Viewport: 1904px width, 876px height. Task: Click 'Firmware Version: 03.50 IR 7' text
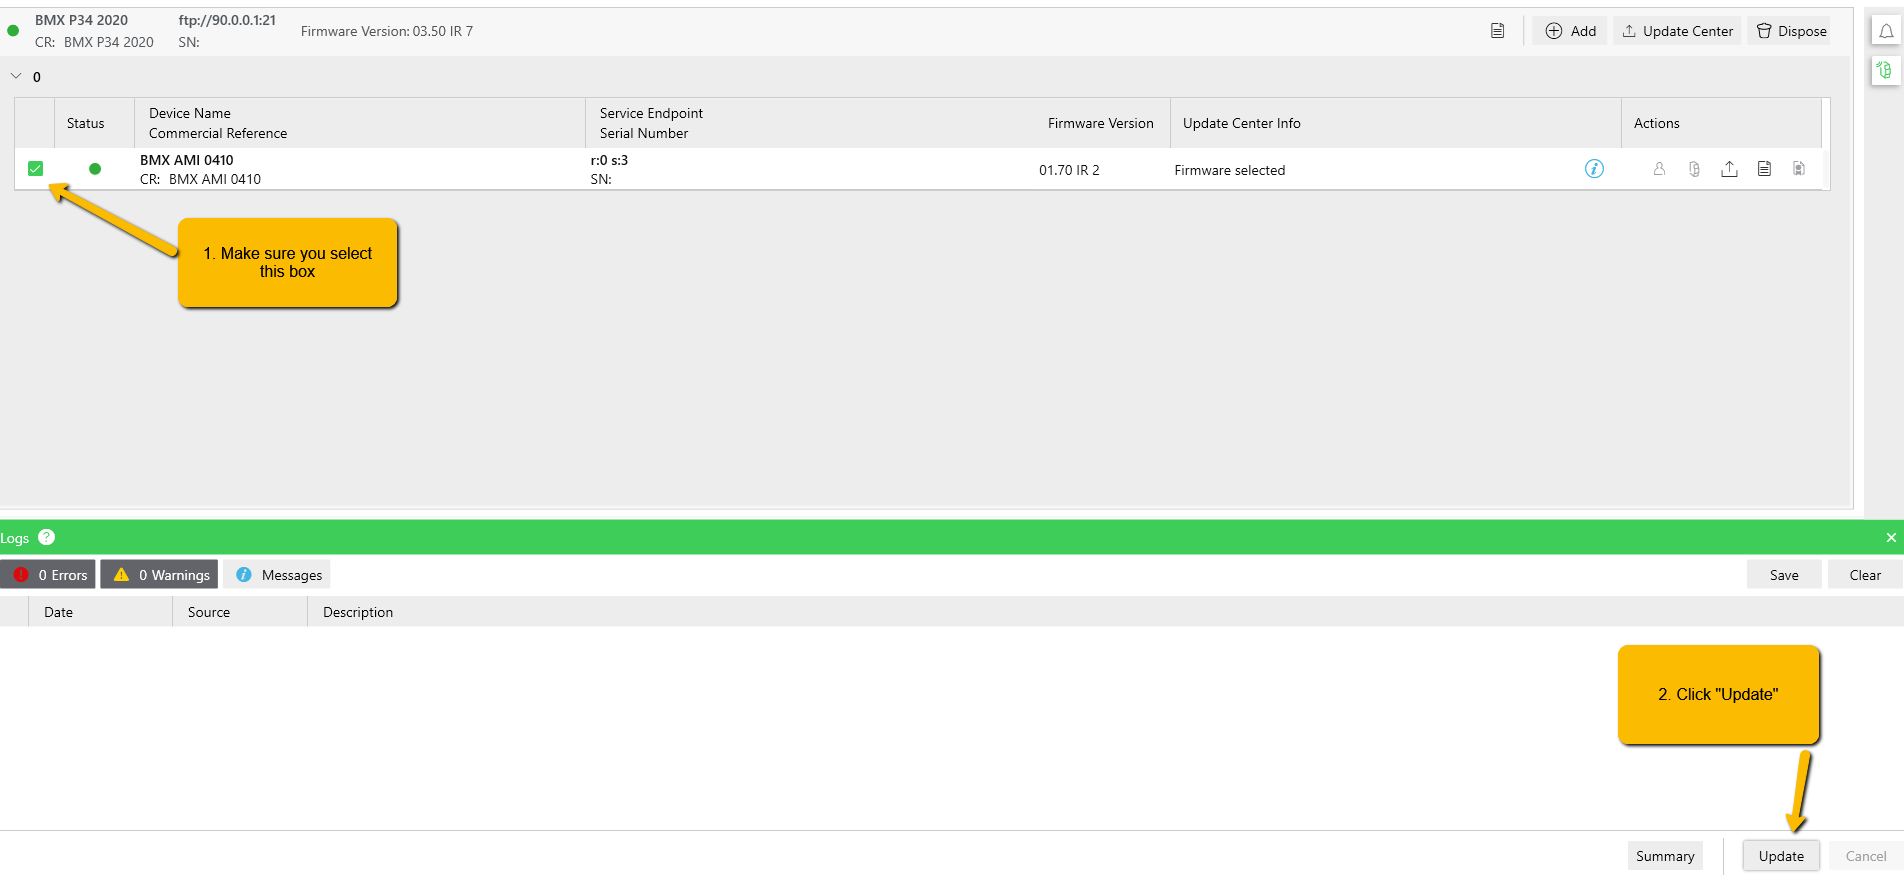tap(387, 31)
